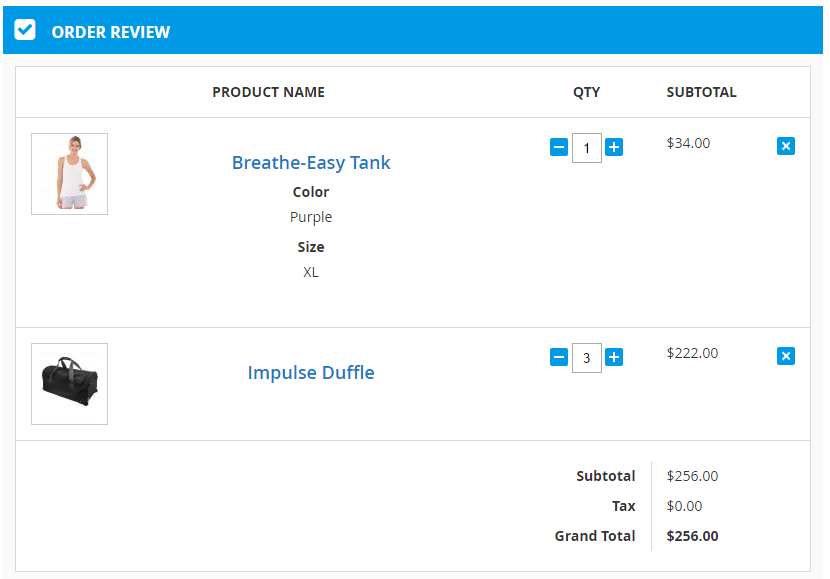Viewport: 830px width, 579px height.
Task: Click the Grand Total amount $256.00
Action: (692, 536)
